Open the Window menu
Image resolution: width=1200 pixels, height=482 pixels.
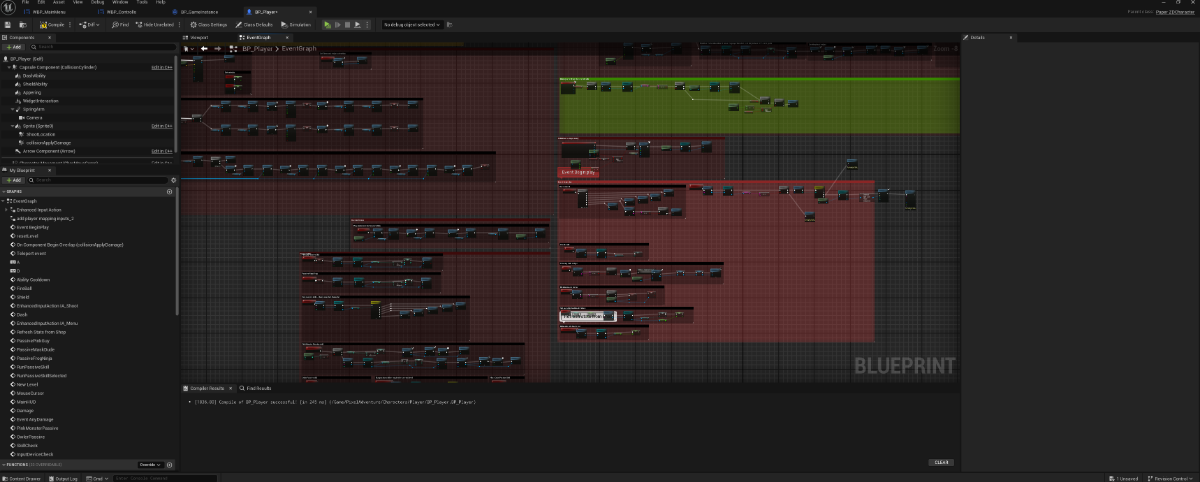(120, 3)
